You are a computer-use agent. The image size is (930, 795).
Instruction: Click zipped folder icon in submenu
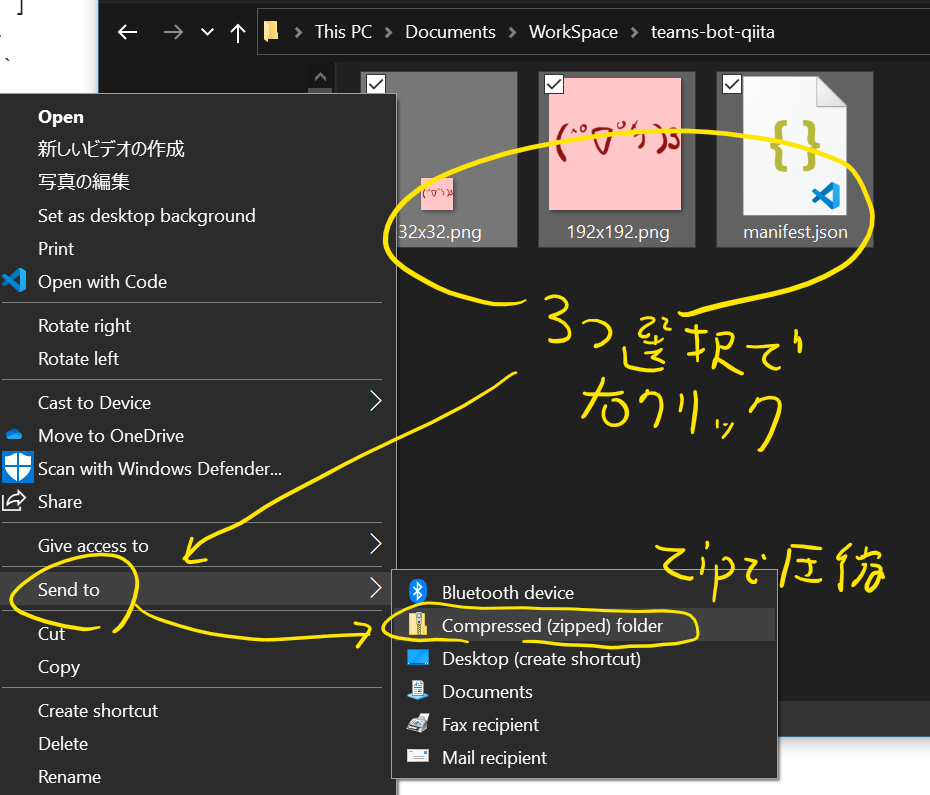tap(418, 624)
